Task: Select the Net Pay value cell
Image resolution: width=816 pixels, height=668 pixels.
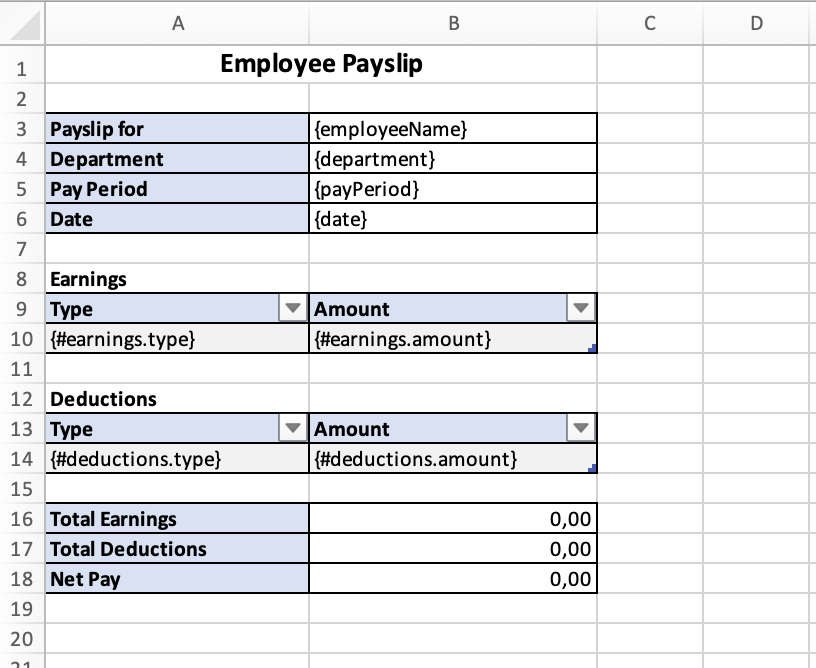Action: coord(453,579)
